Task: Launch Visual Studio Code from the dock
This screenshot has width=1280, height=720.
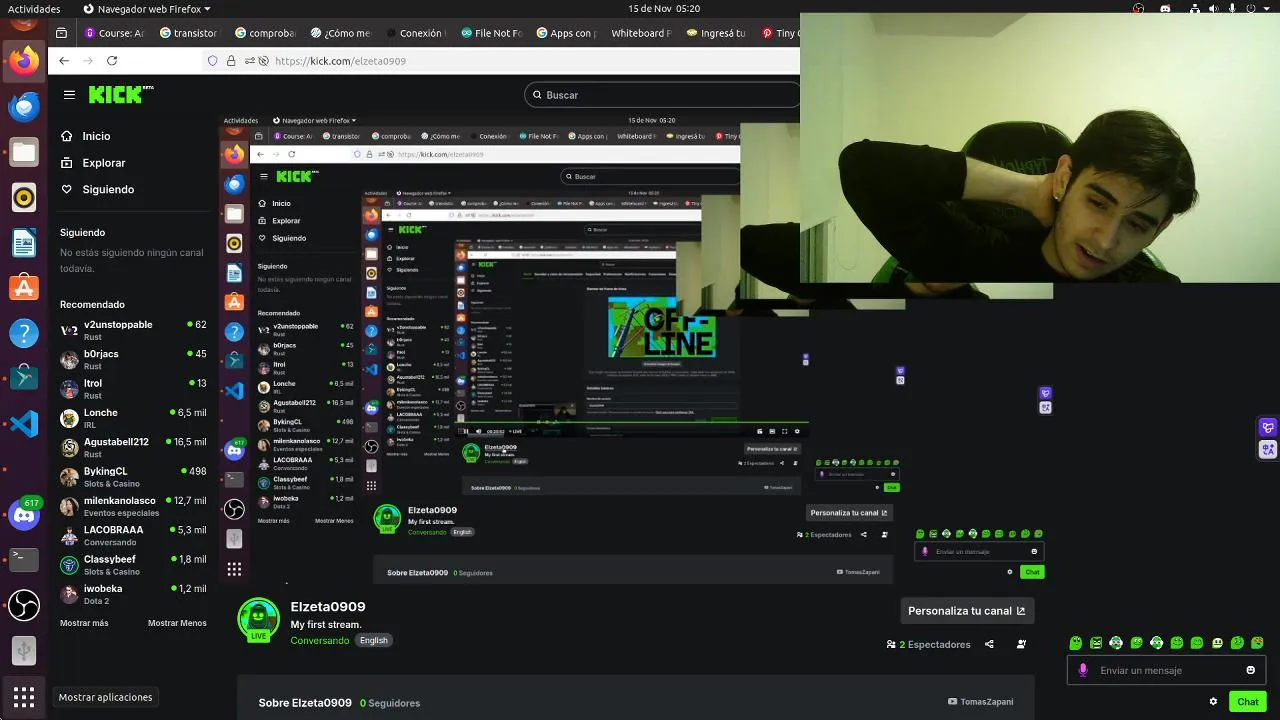Action: coord(24,423)
